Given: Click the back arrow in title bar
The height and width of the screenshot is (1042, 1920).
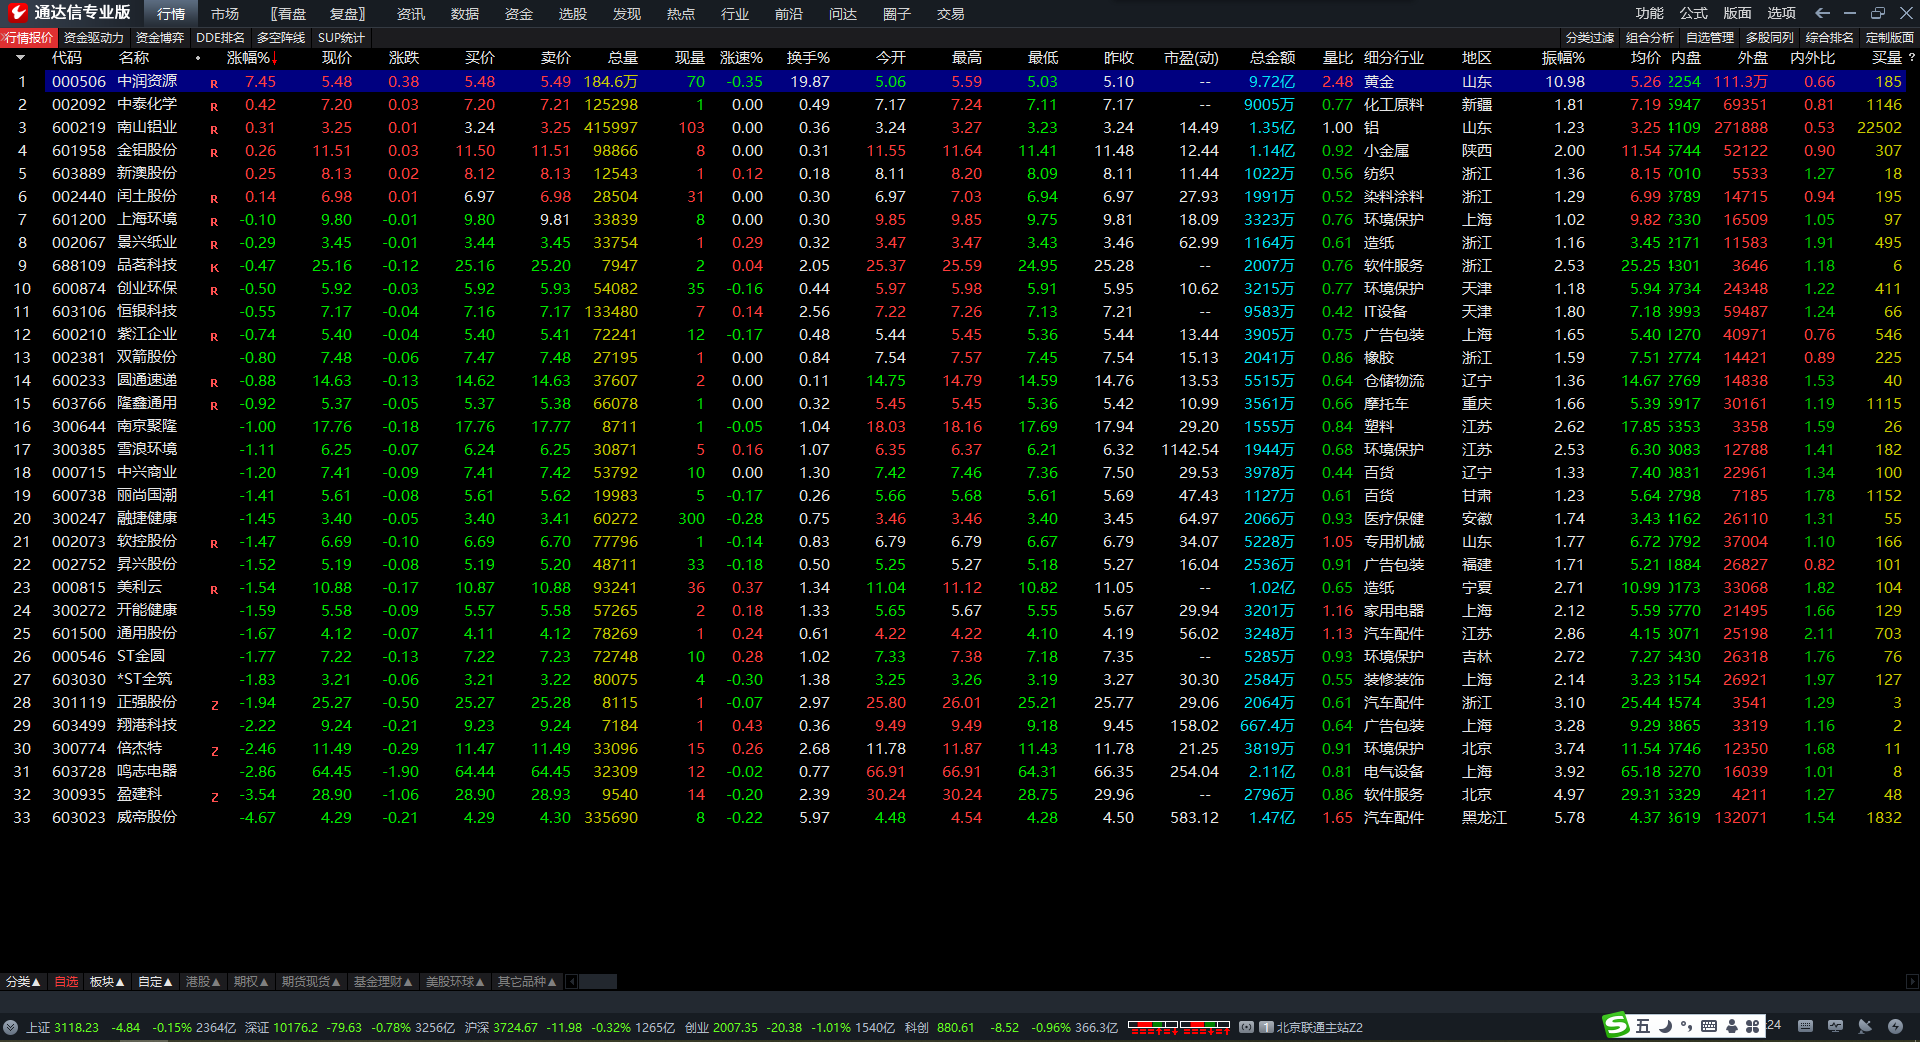Looking at the screenshot, I should click(1822, 13).
